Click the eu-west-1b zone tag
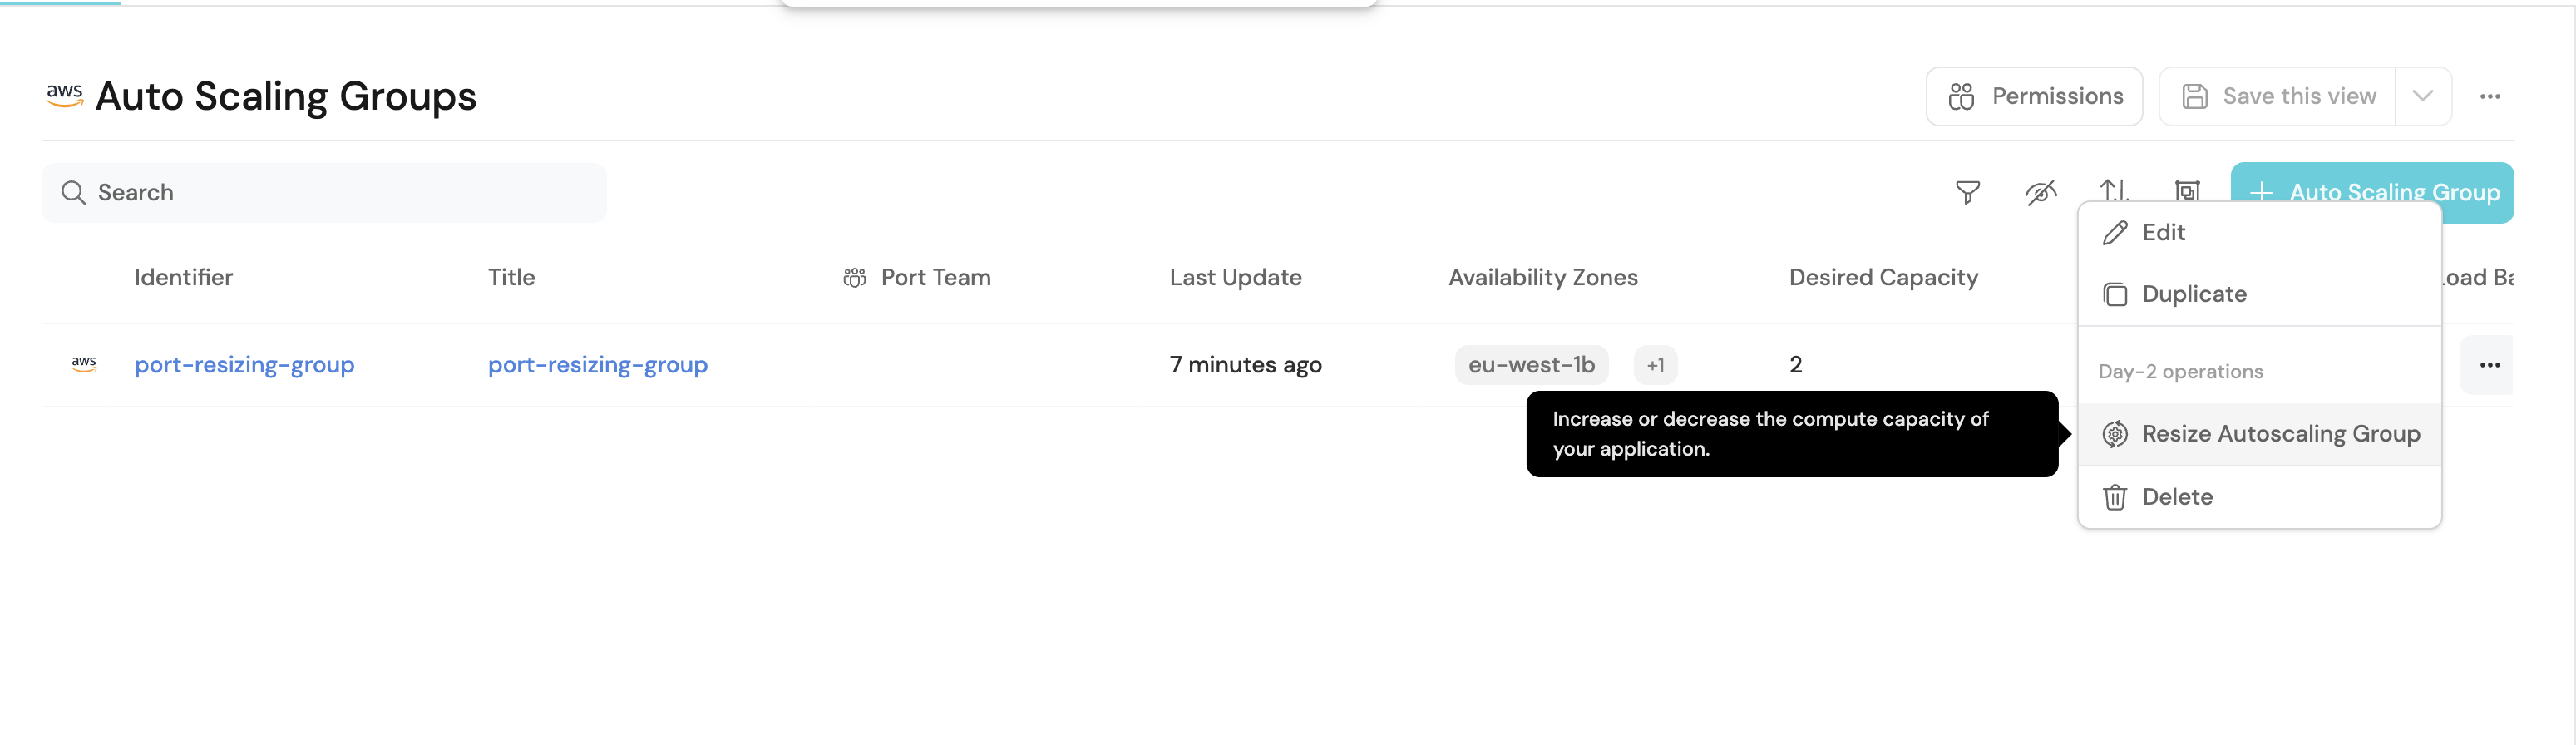The width and height of the screenshot is (2576, 745). [1531, 365]
